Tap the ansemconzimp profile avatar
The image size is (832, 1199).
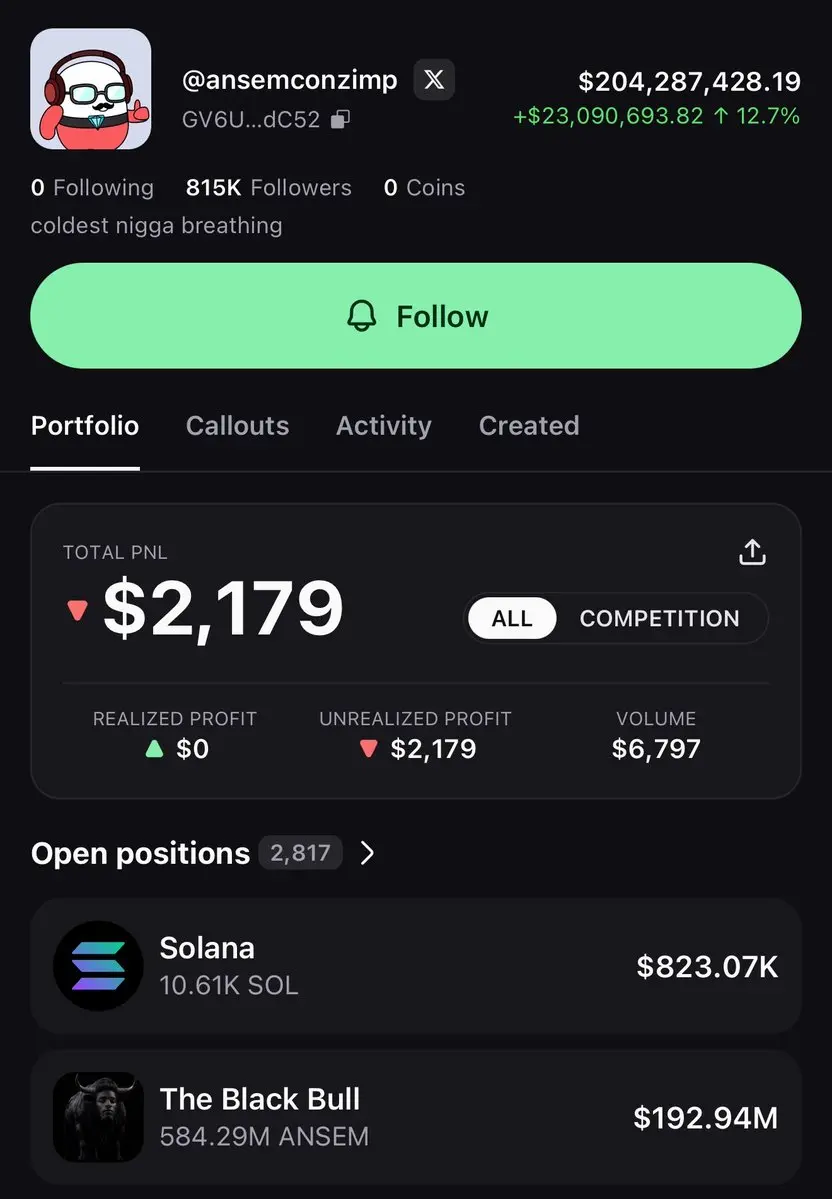coord(91,89)
